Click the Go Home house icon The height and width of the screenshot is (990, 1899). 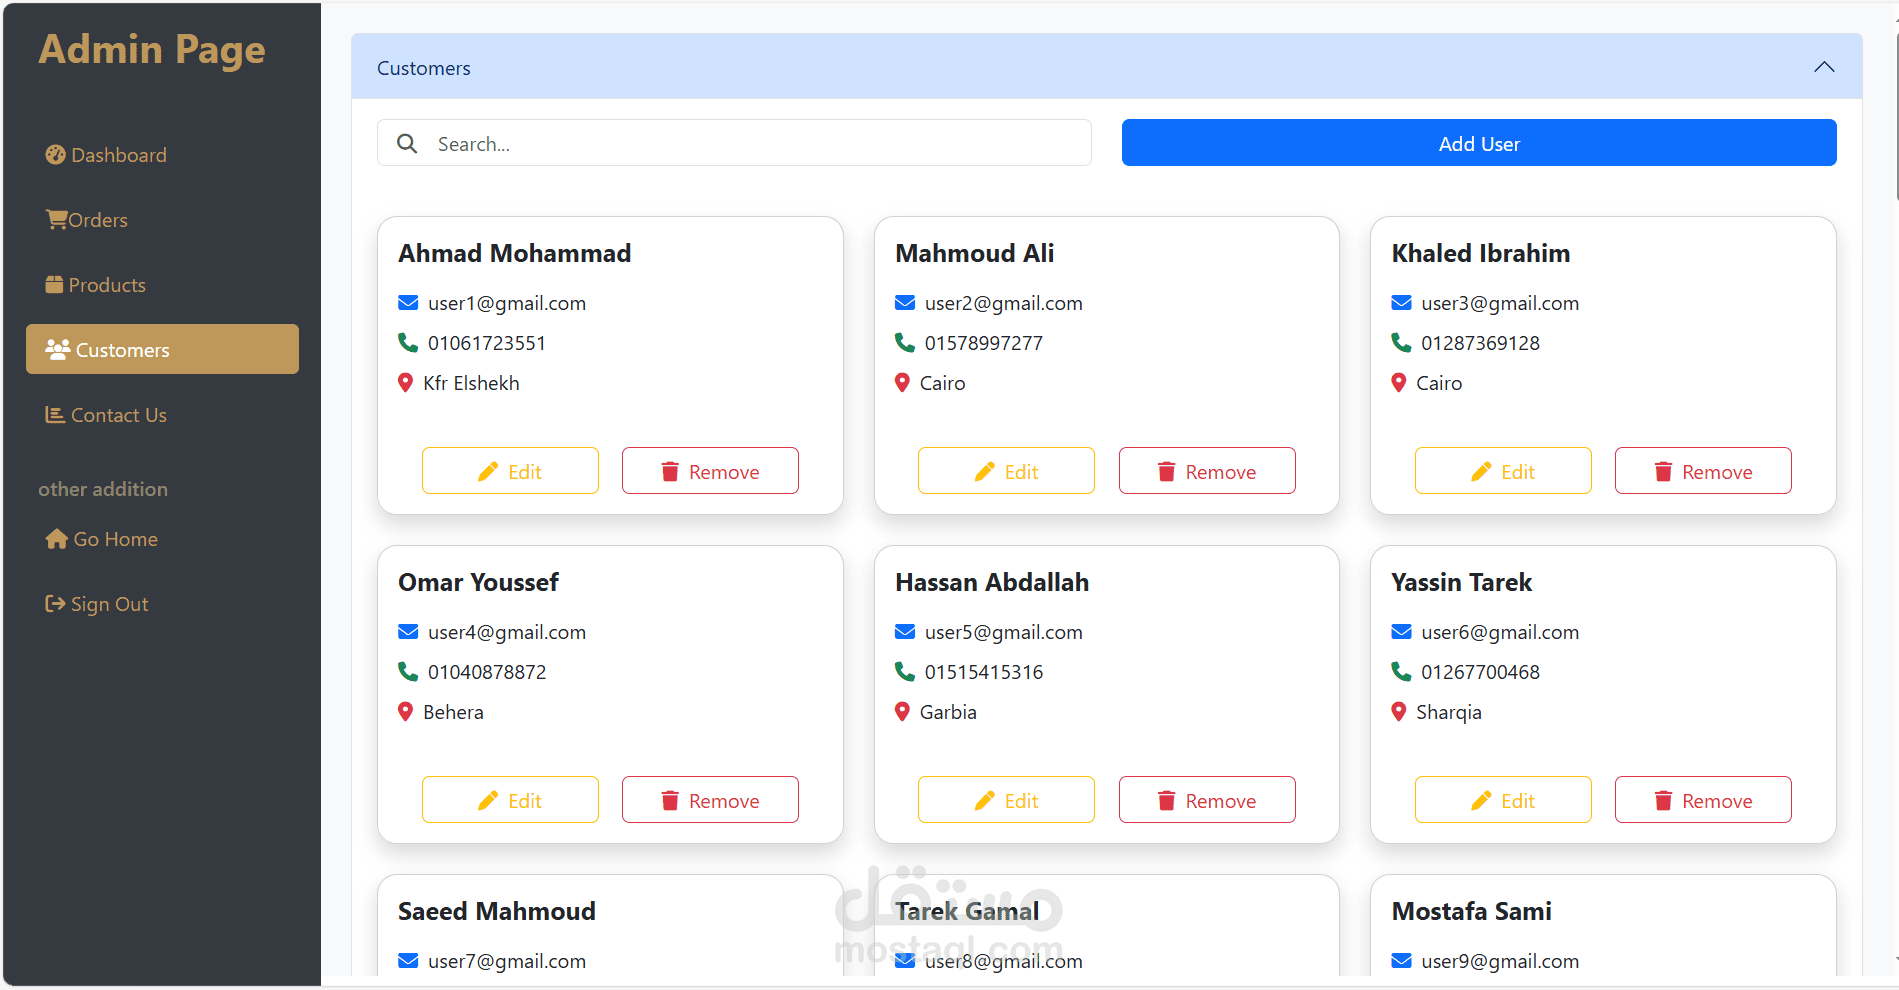pos(56,539)
